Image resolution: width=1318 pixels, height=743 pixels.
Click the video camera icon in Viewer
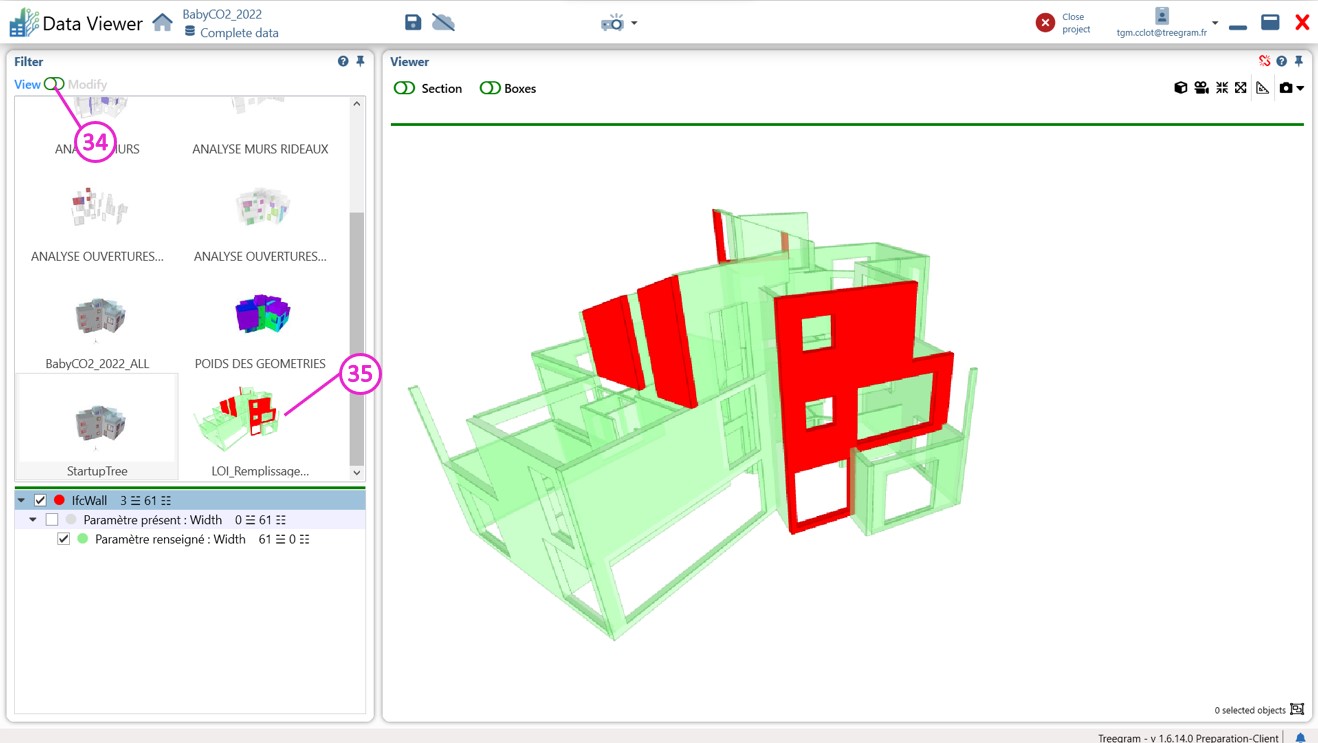coord(1201,88)
